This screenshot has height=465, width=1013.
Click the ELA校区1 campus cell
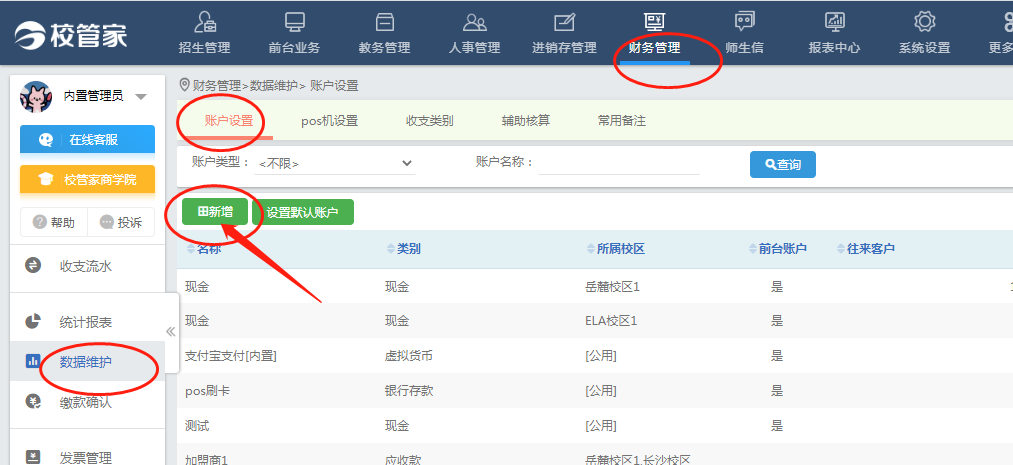tap(611, 320)
